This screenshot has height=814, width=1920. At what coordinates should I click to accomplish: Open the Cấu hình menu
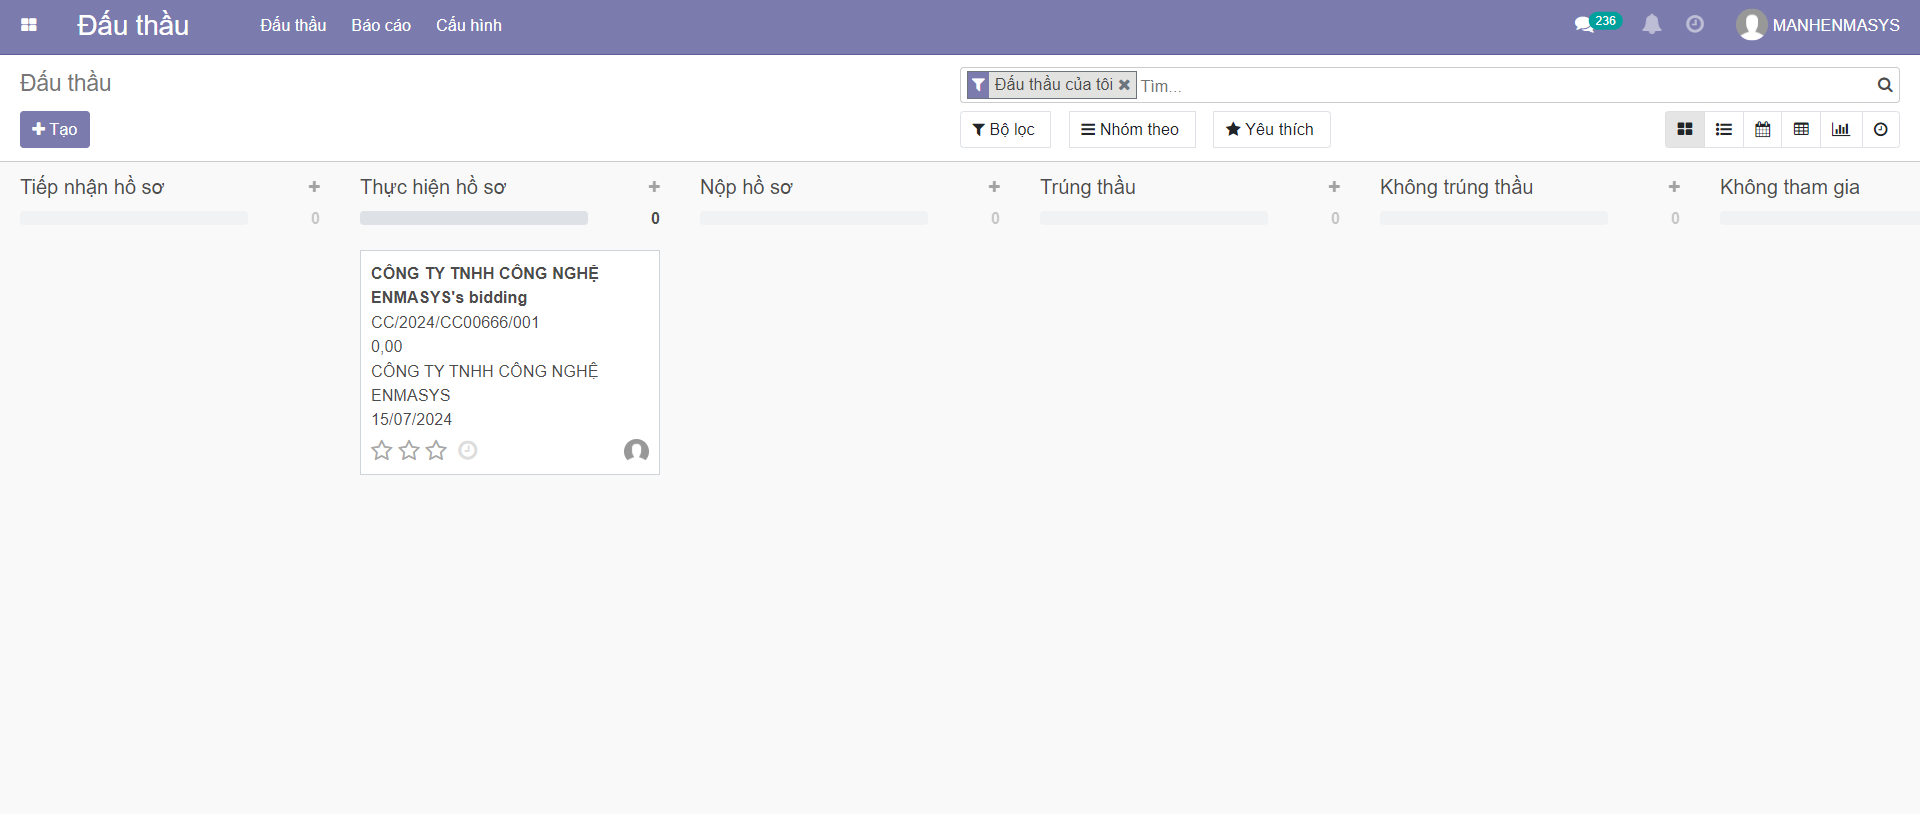(x=469, y=25)
